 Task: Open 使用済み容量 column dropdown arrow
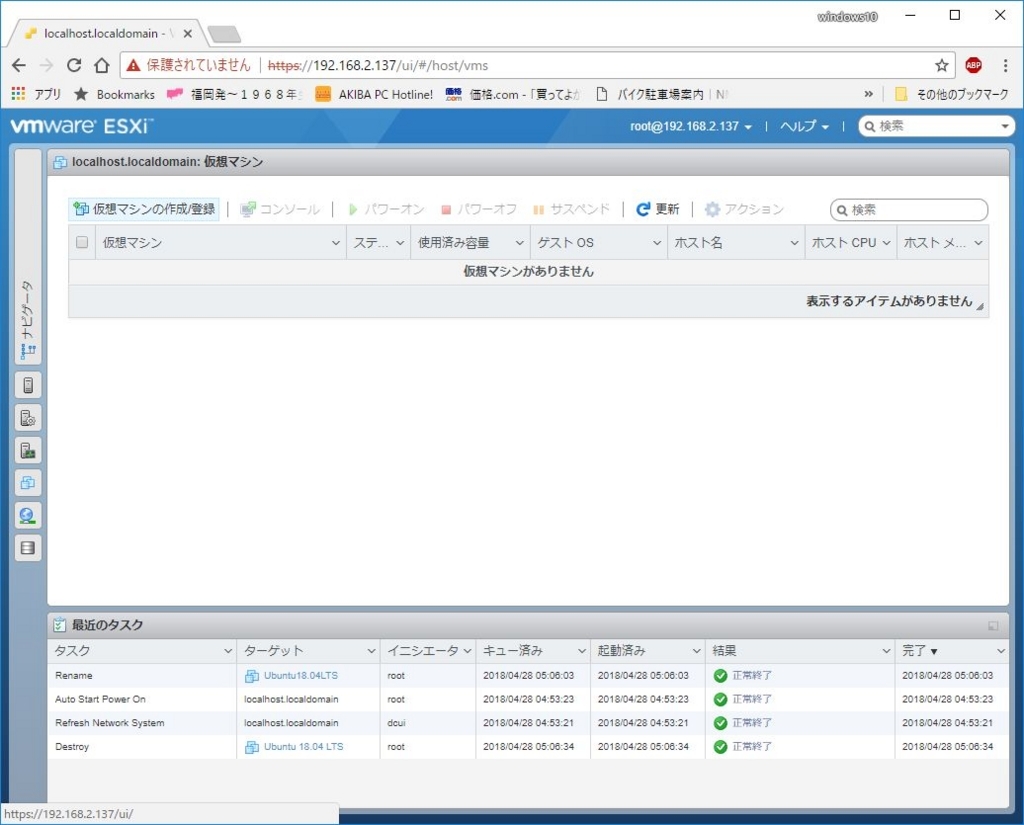pos(520,243)
